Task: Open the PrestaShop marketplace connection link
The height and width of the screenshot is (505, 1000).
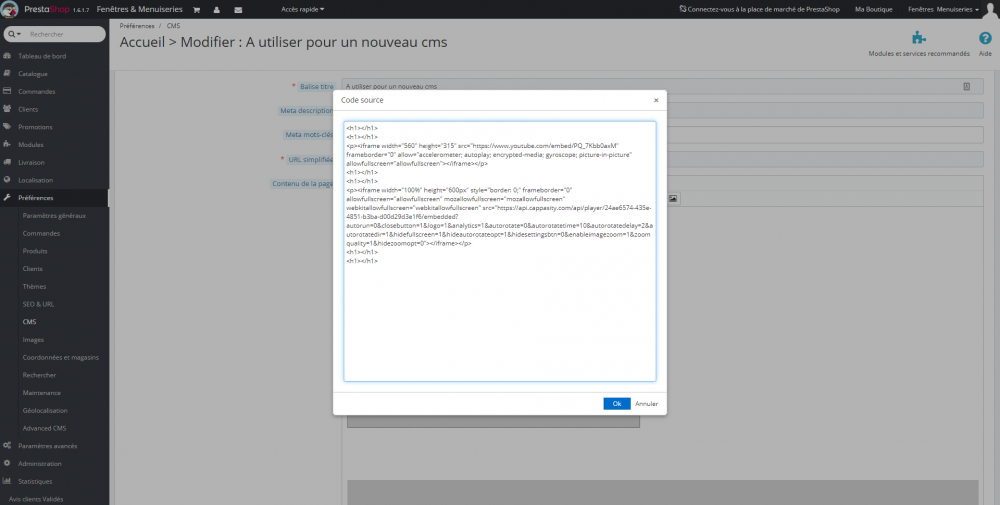Action: point(760,10)
